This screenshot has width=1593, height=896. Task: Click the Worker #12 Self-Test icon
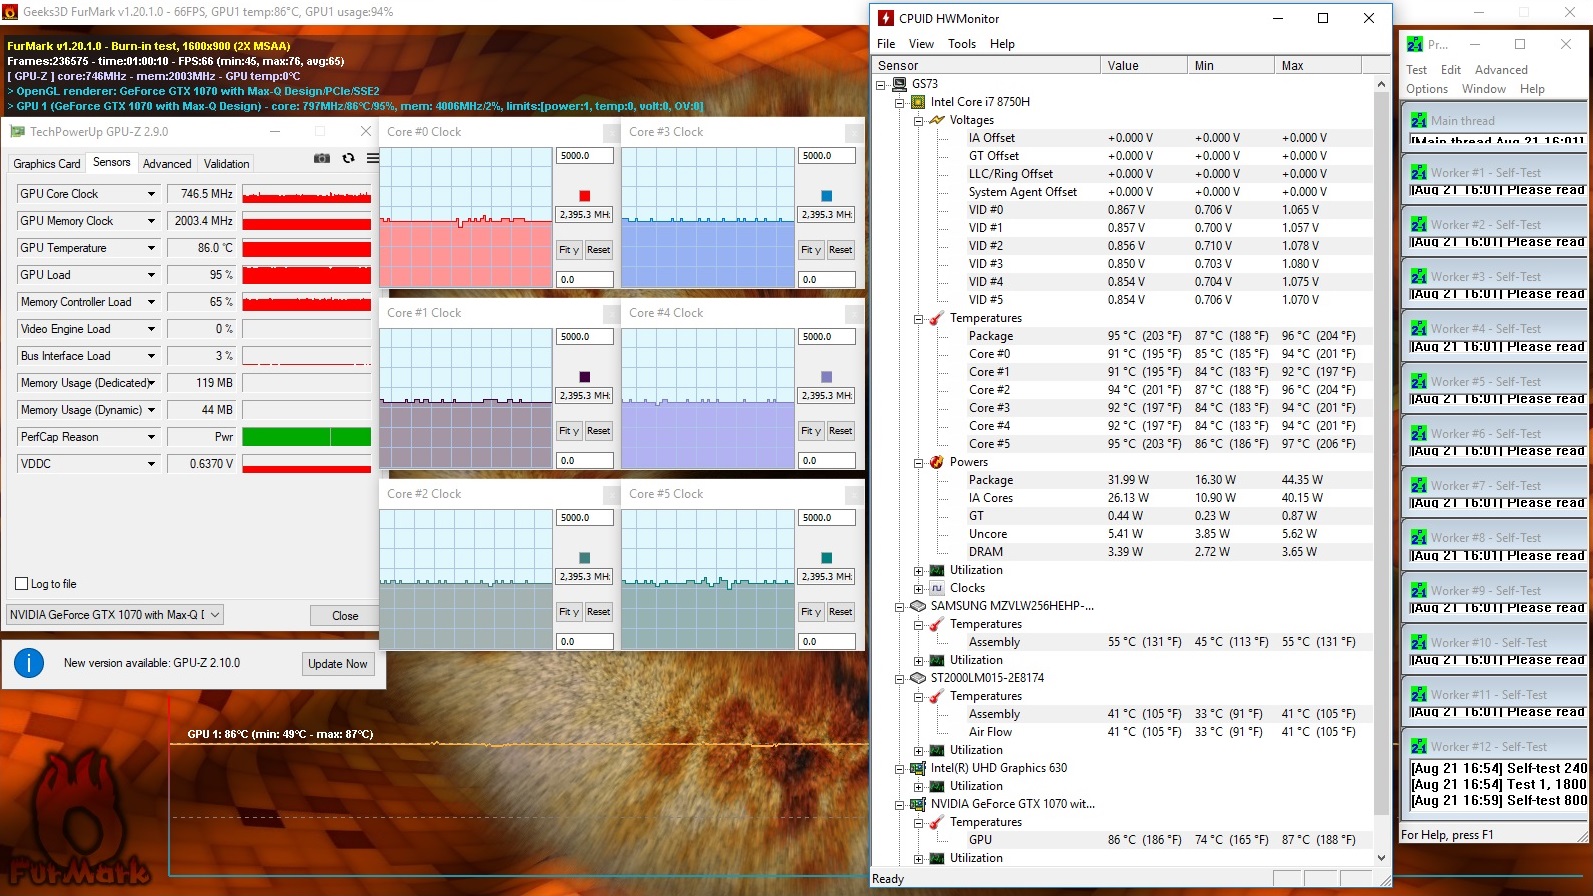pyautogui.click(x=1419, y=746)
